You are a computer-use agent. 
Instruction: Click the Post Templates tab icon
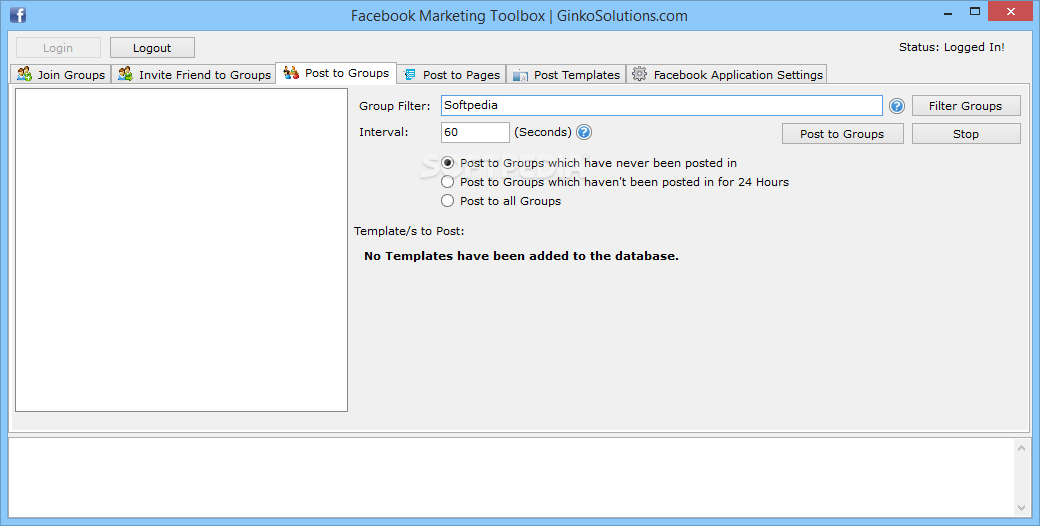click(x=520, y=75)
